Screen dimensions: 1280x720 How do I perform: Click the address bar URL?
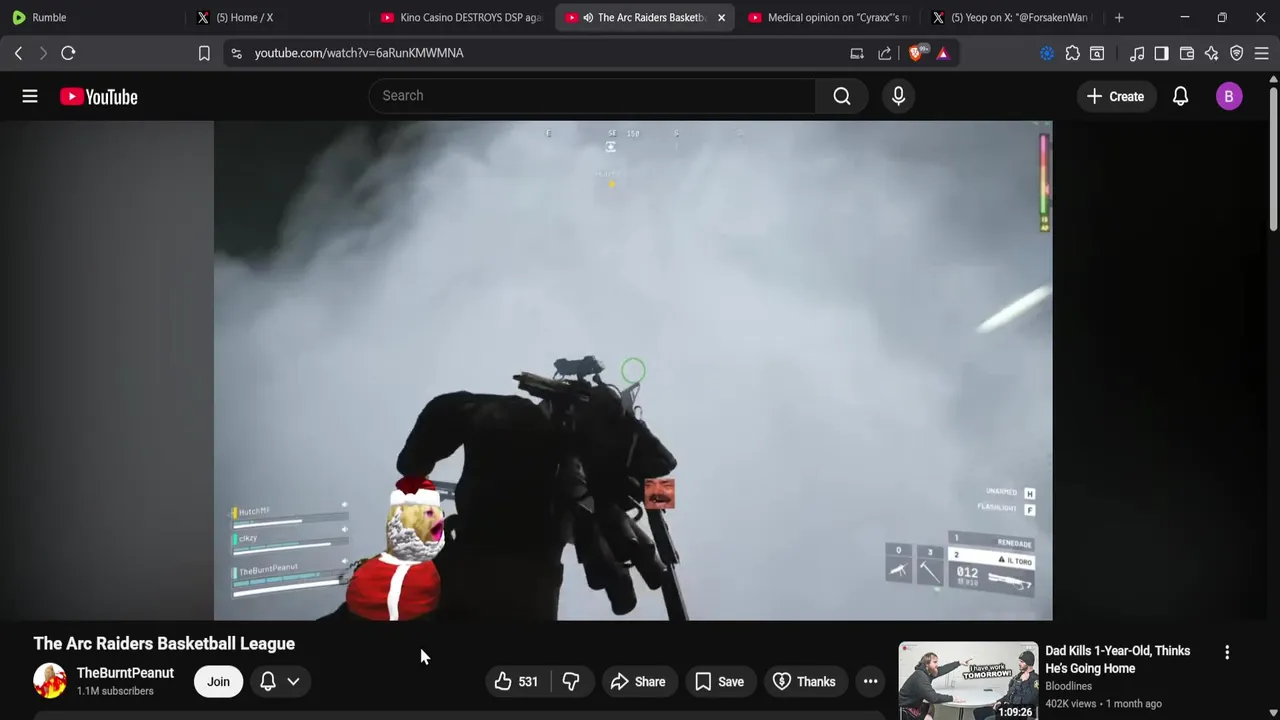point(359,53)
